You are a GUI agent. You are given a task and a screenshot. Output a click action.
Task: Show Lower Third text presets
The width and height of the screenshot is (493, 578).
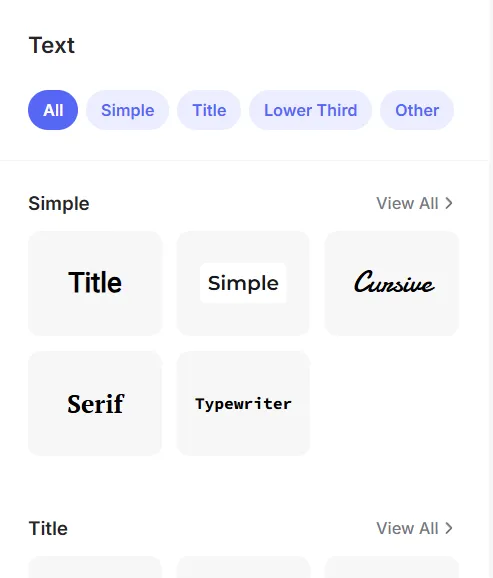coord(310,110)
